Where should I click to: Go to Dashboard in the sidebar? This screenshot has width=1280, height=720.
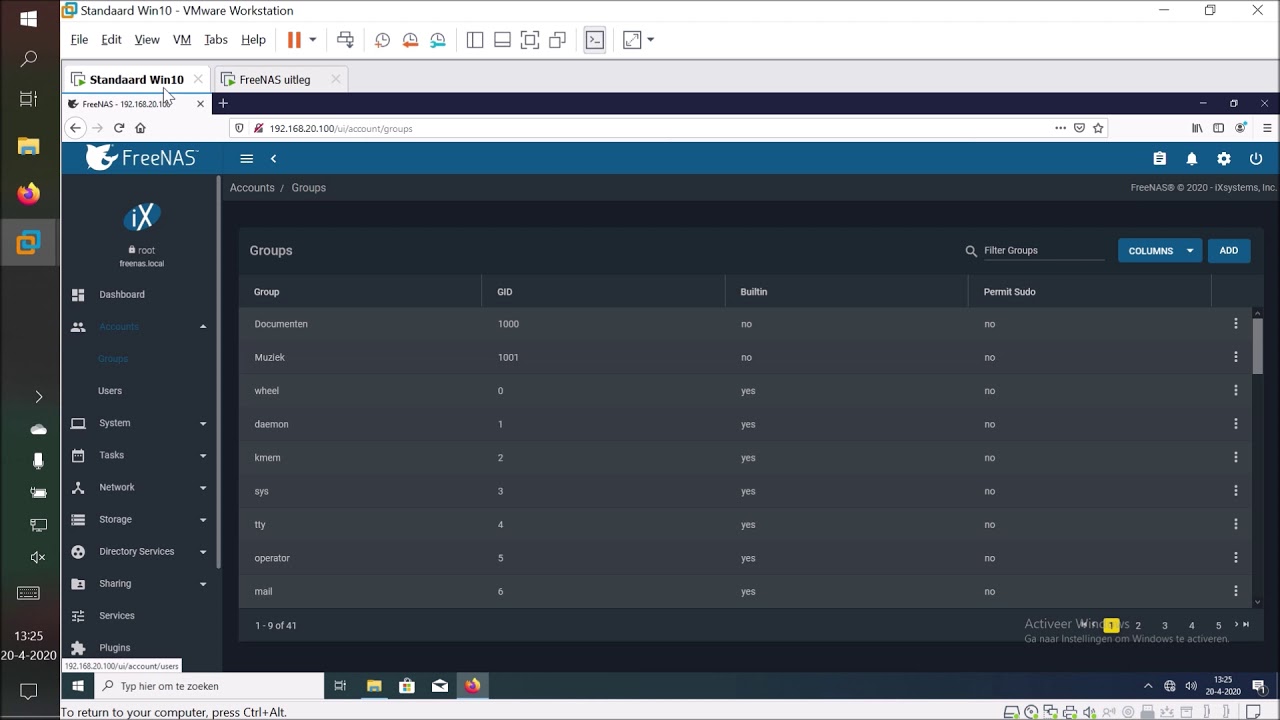(122, 295)
